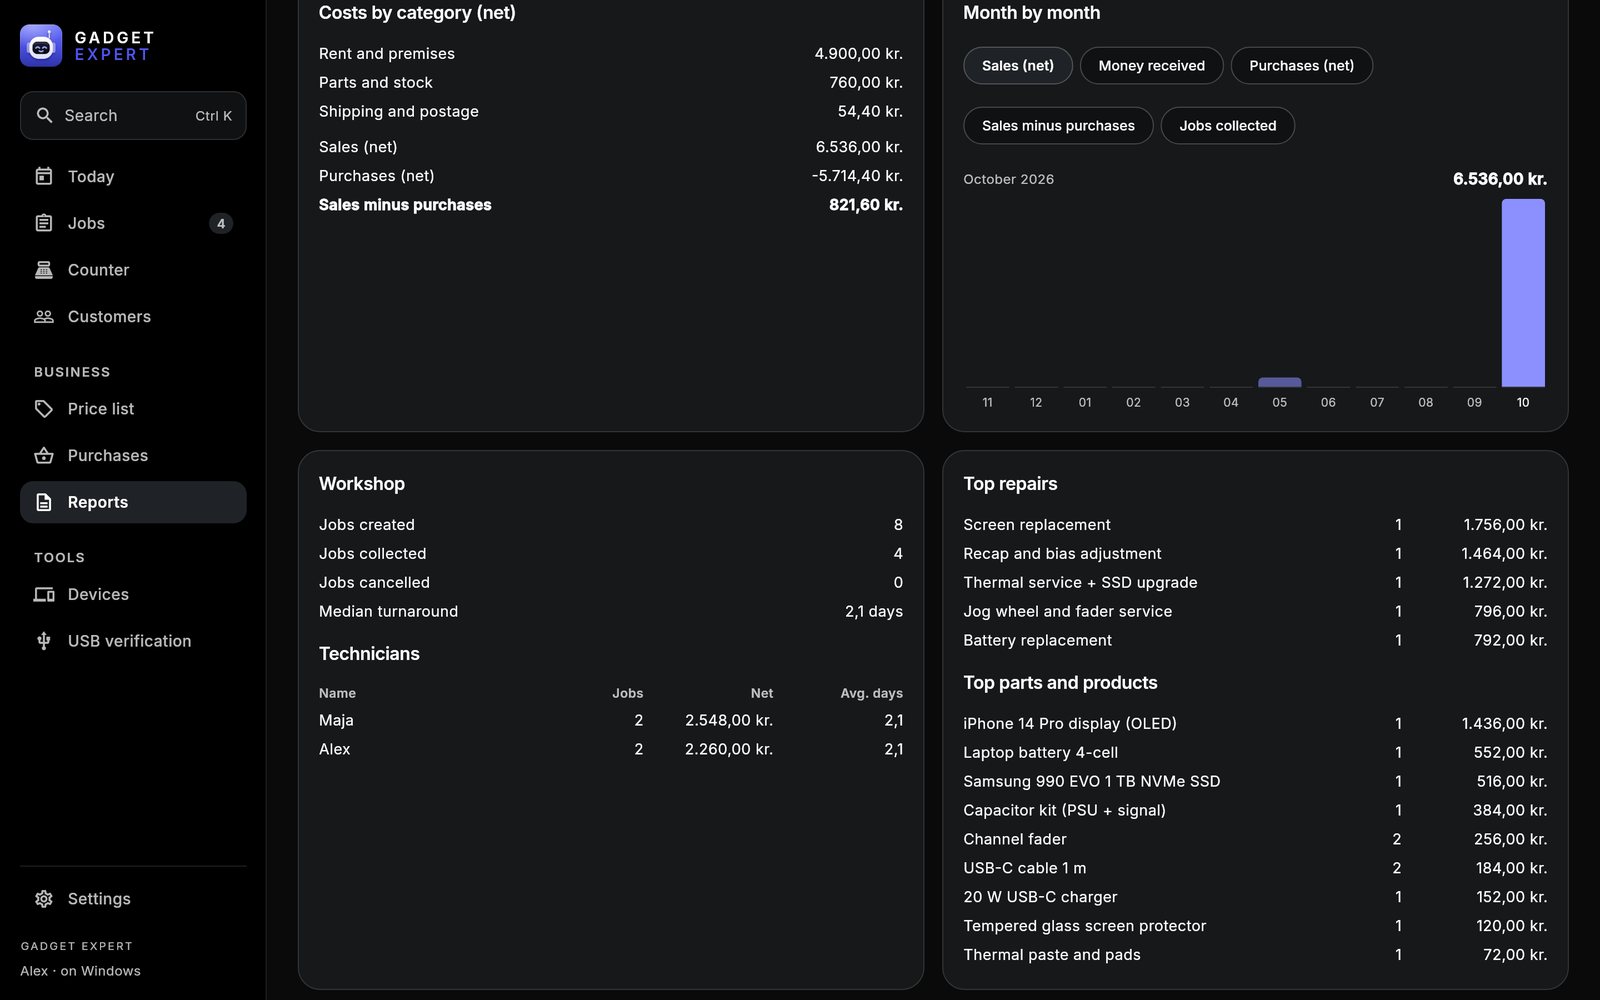Click the Counter cash register icon
Image resolution: width=1600 pixels, height=1000 pixels.
click(44, 270)
